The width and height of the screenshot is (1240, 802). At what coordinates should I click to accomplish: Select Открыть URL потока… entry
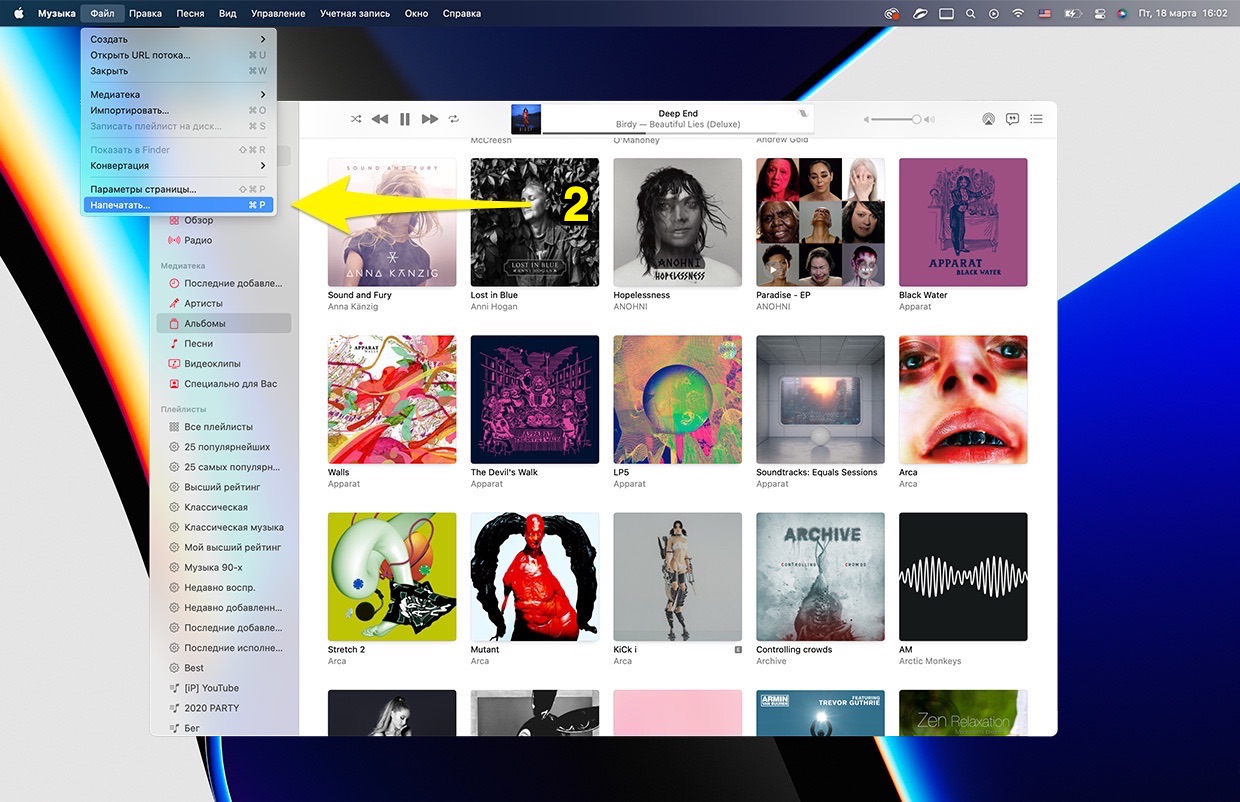179,55
